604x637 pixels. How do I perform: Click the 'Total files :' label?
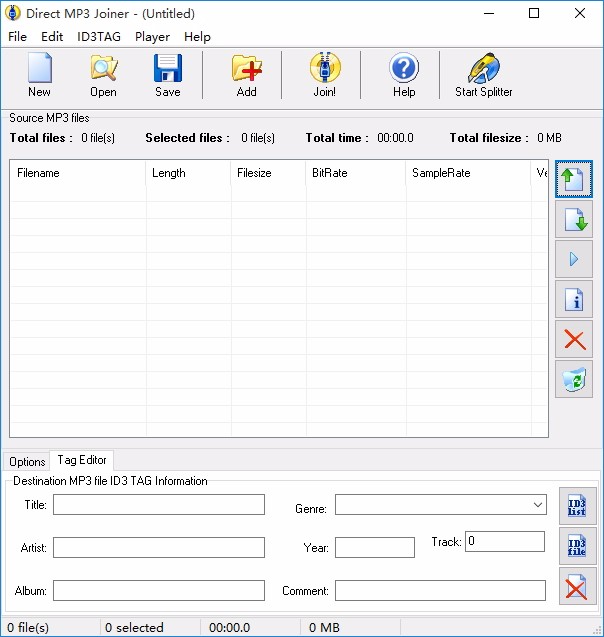(41, 138)
